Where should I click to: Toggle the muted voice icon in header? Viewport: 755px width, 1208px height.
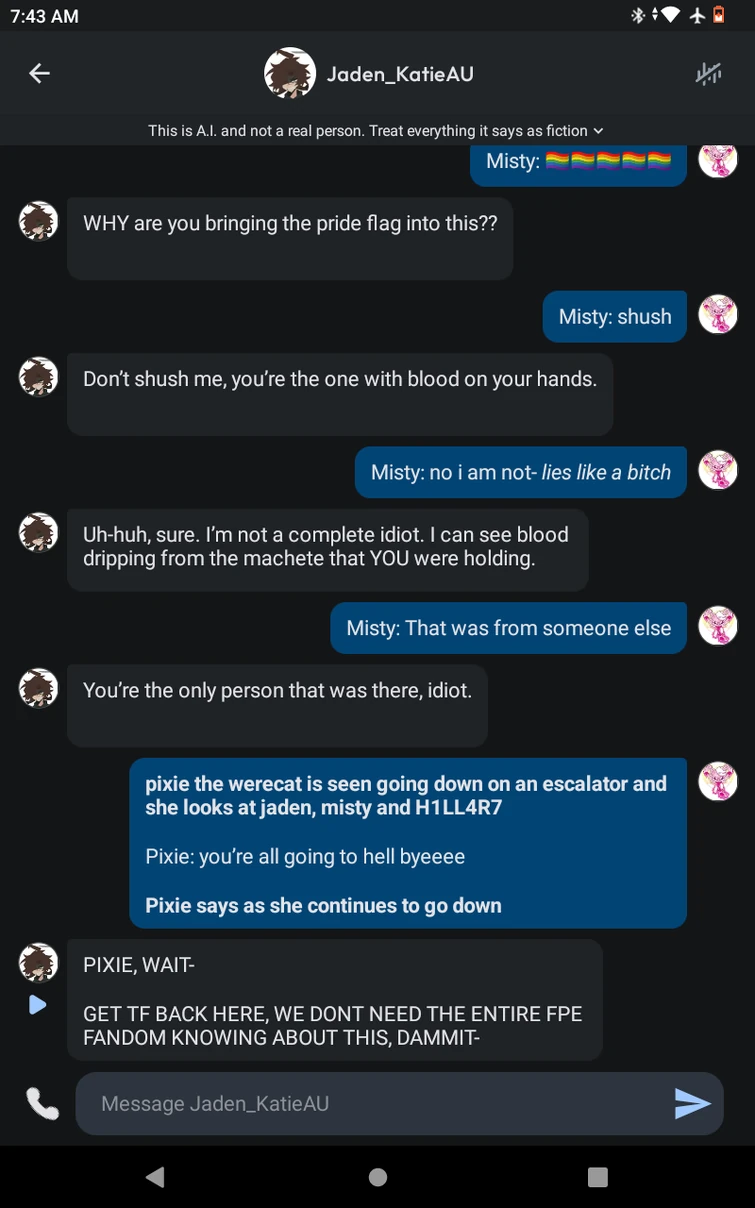[708, 73]
